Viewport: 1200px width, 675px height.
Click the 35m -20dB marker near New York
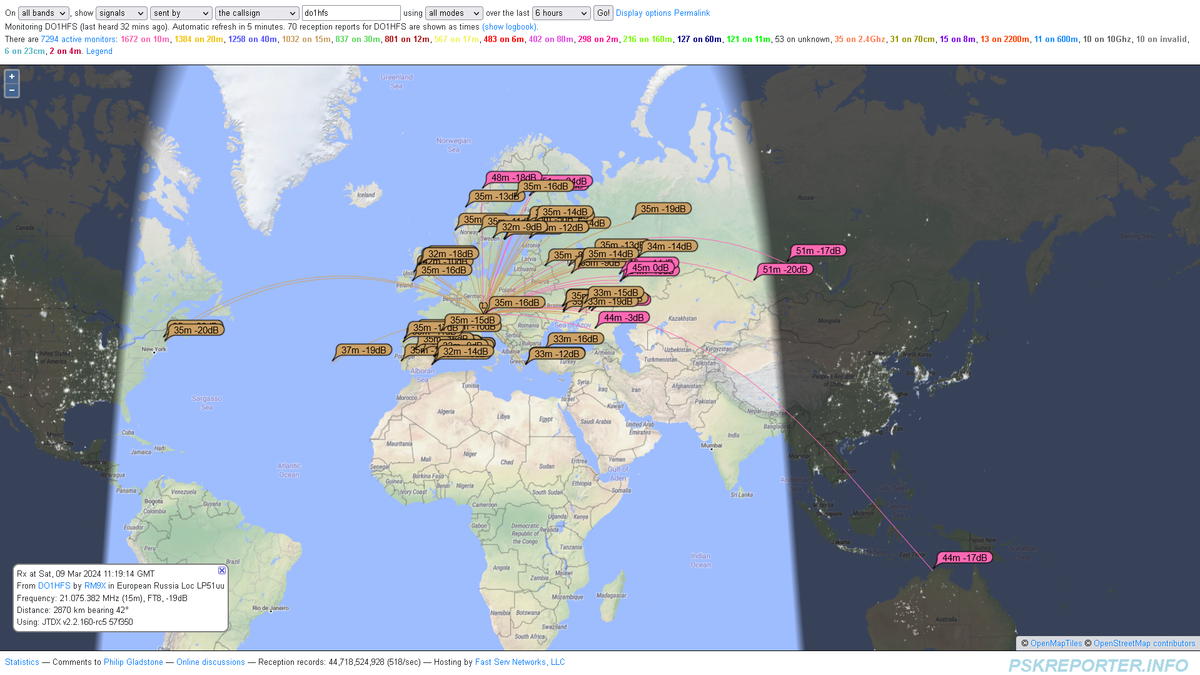pyautogui.click(x=196, y=330)
